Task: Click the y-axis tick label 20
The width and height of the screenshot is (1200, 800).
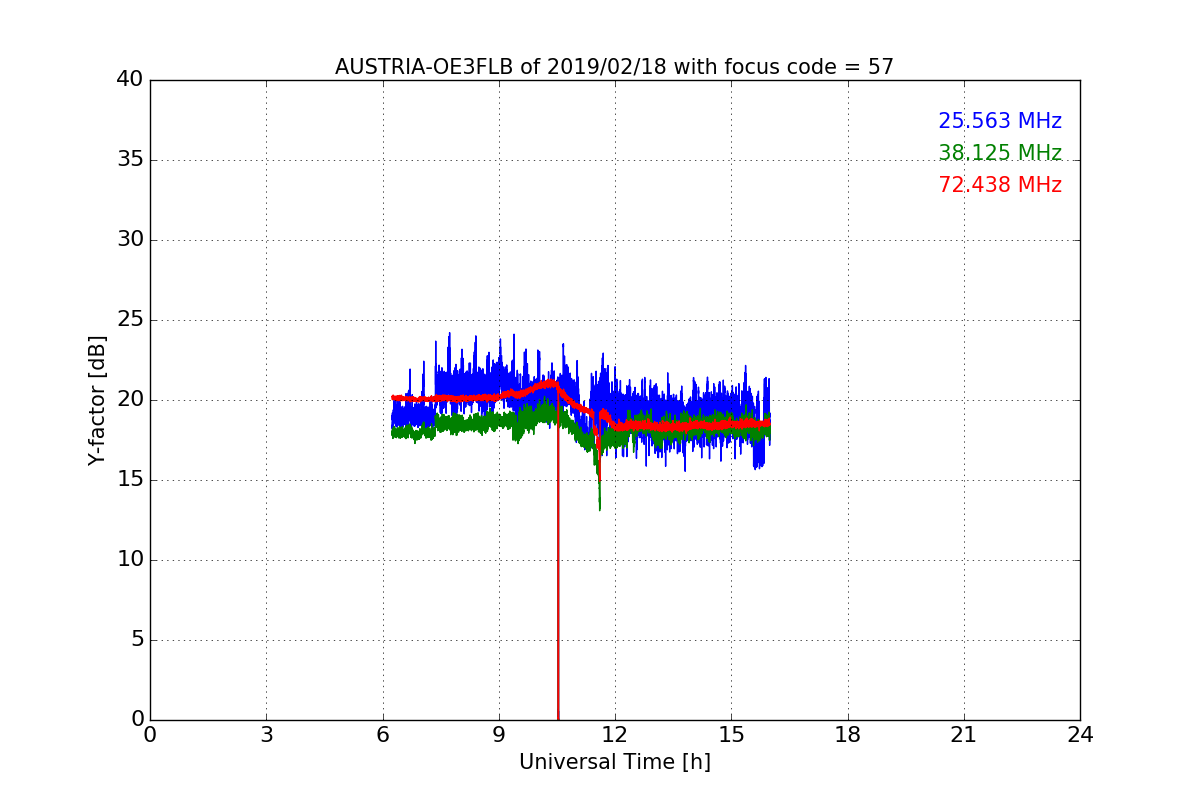Action: click(130, 400)
